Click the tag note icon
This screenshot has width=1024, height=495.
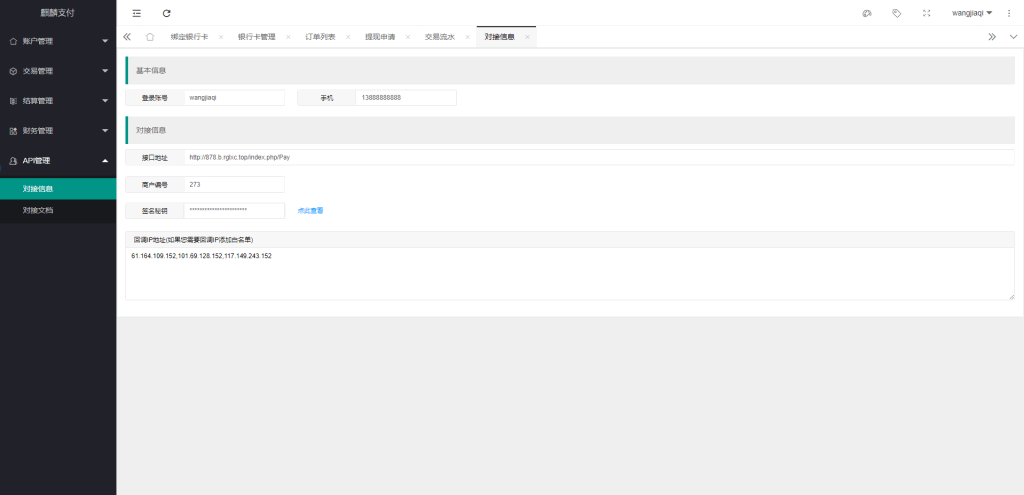pos(896,13)
